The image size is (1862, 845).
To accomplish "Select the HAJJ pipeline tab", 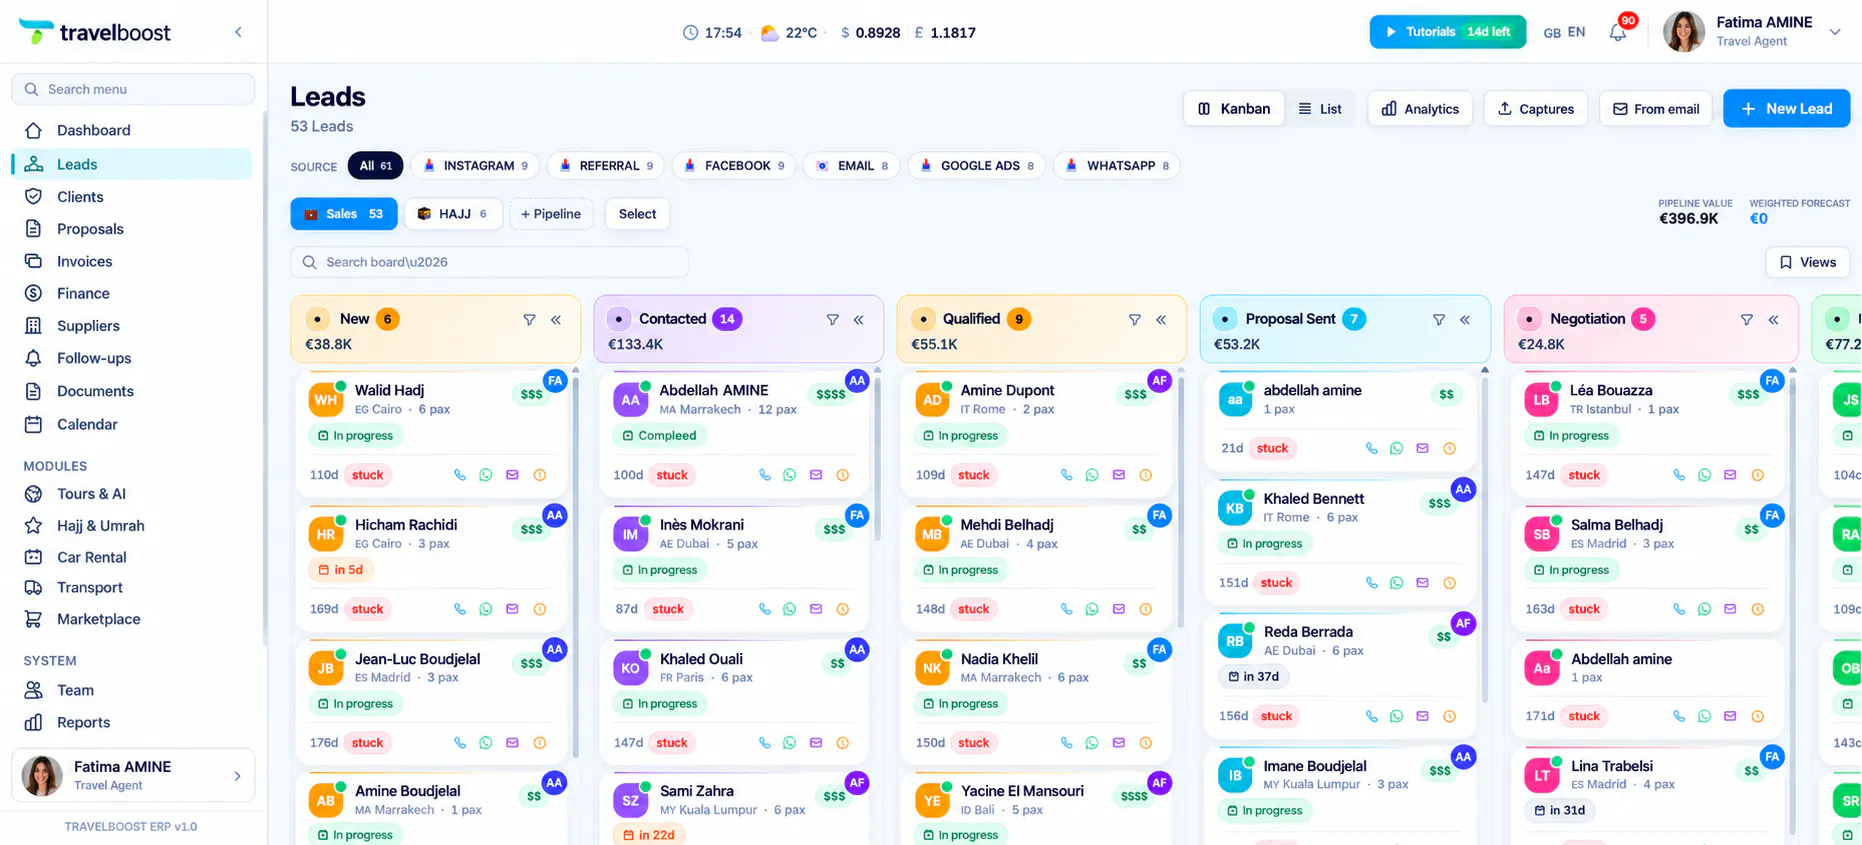I will tap(453, 214).
